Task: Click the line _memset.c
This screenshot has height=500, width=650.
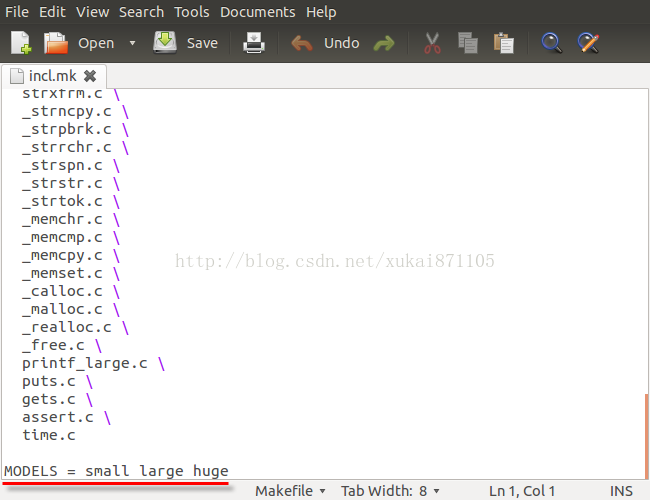Action: (71, 273)
